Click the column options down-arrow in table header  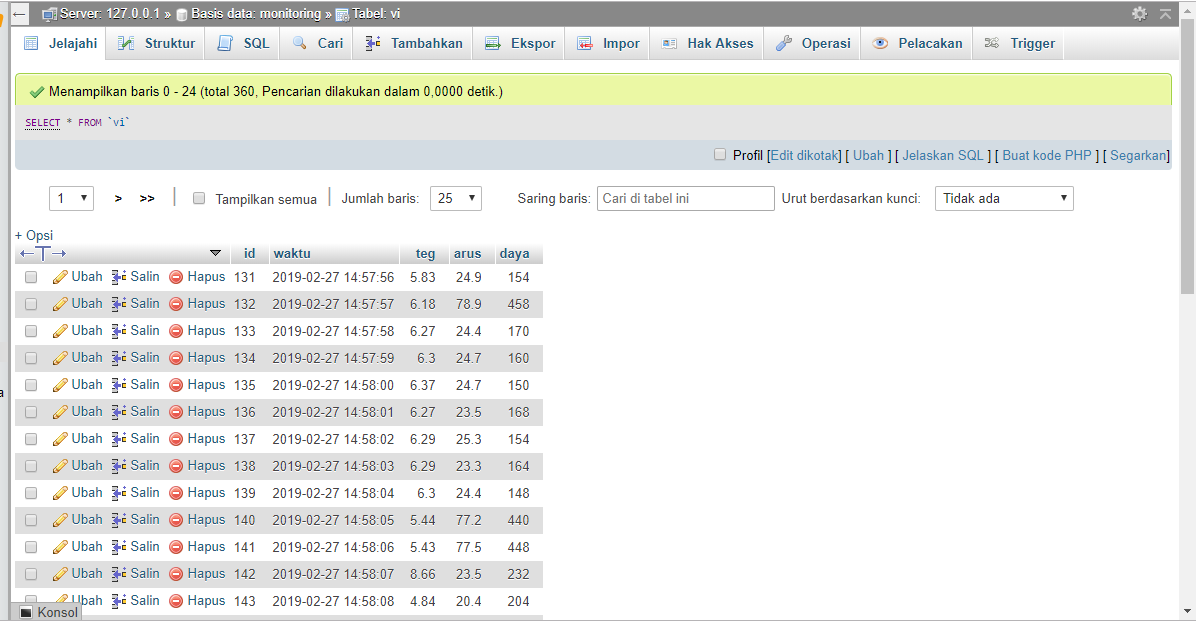pos(215,253)
